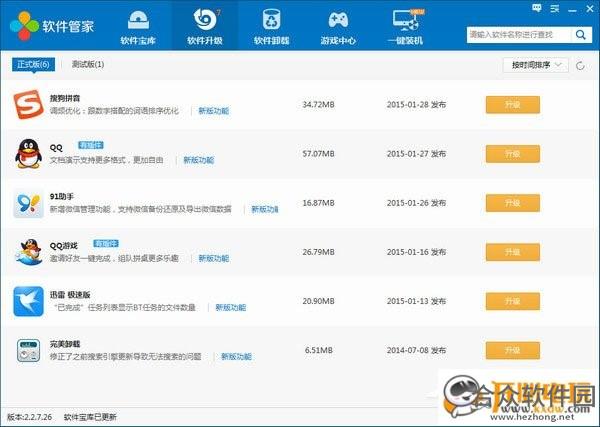Switch to 测试版(1) tab
The width and height of the screenshot is (600, 427).
[x=88, y=64]
